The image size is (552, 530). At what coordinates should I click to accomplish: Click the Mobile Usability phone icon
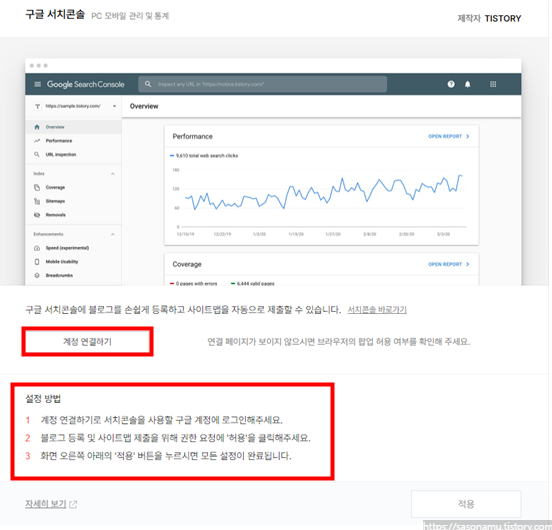coord(37,261)
